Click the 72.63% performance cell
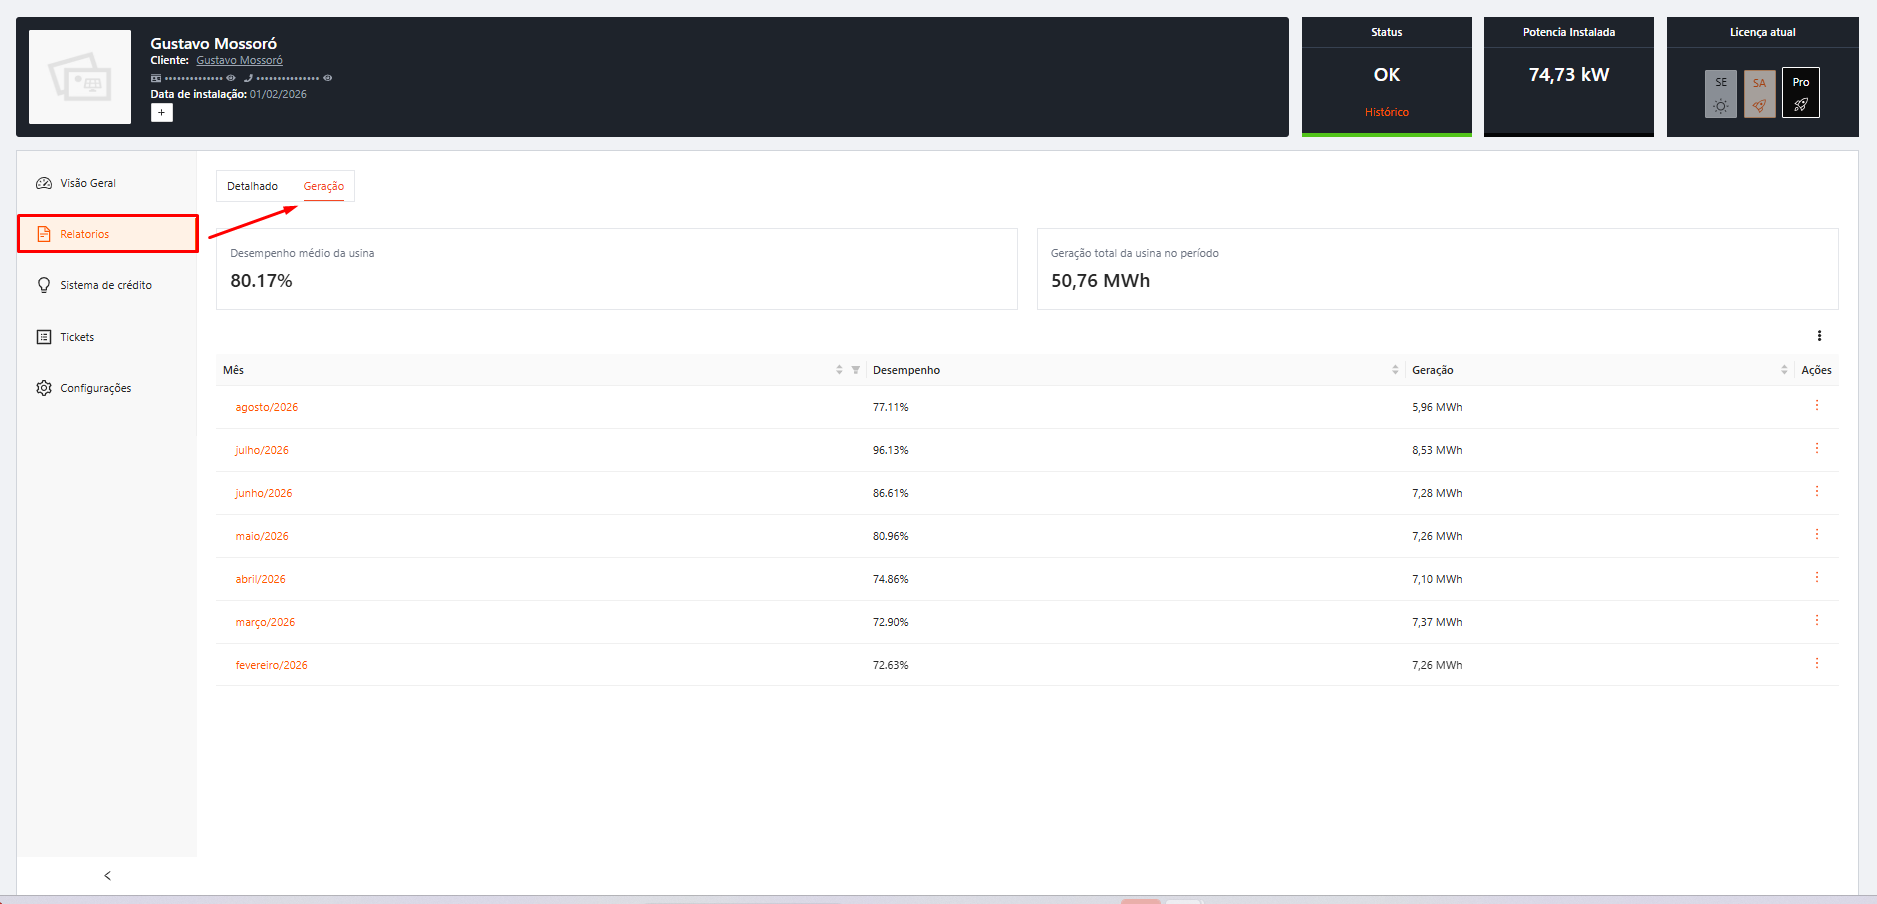The width and height of the screenshot is (1877, 904). pos(890,665)
